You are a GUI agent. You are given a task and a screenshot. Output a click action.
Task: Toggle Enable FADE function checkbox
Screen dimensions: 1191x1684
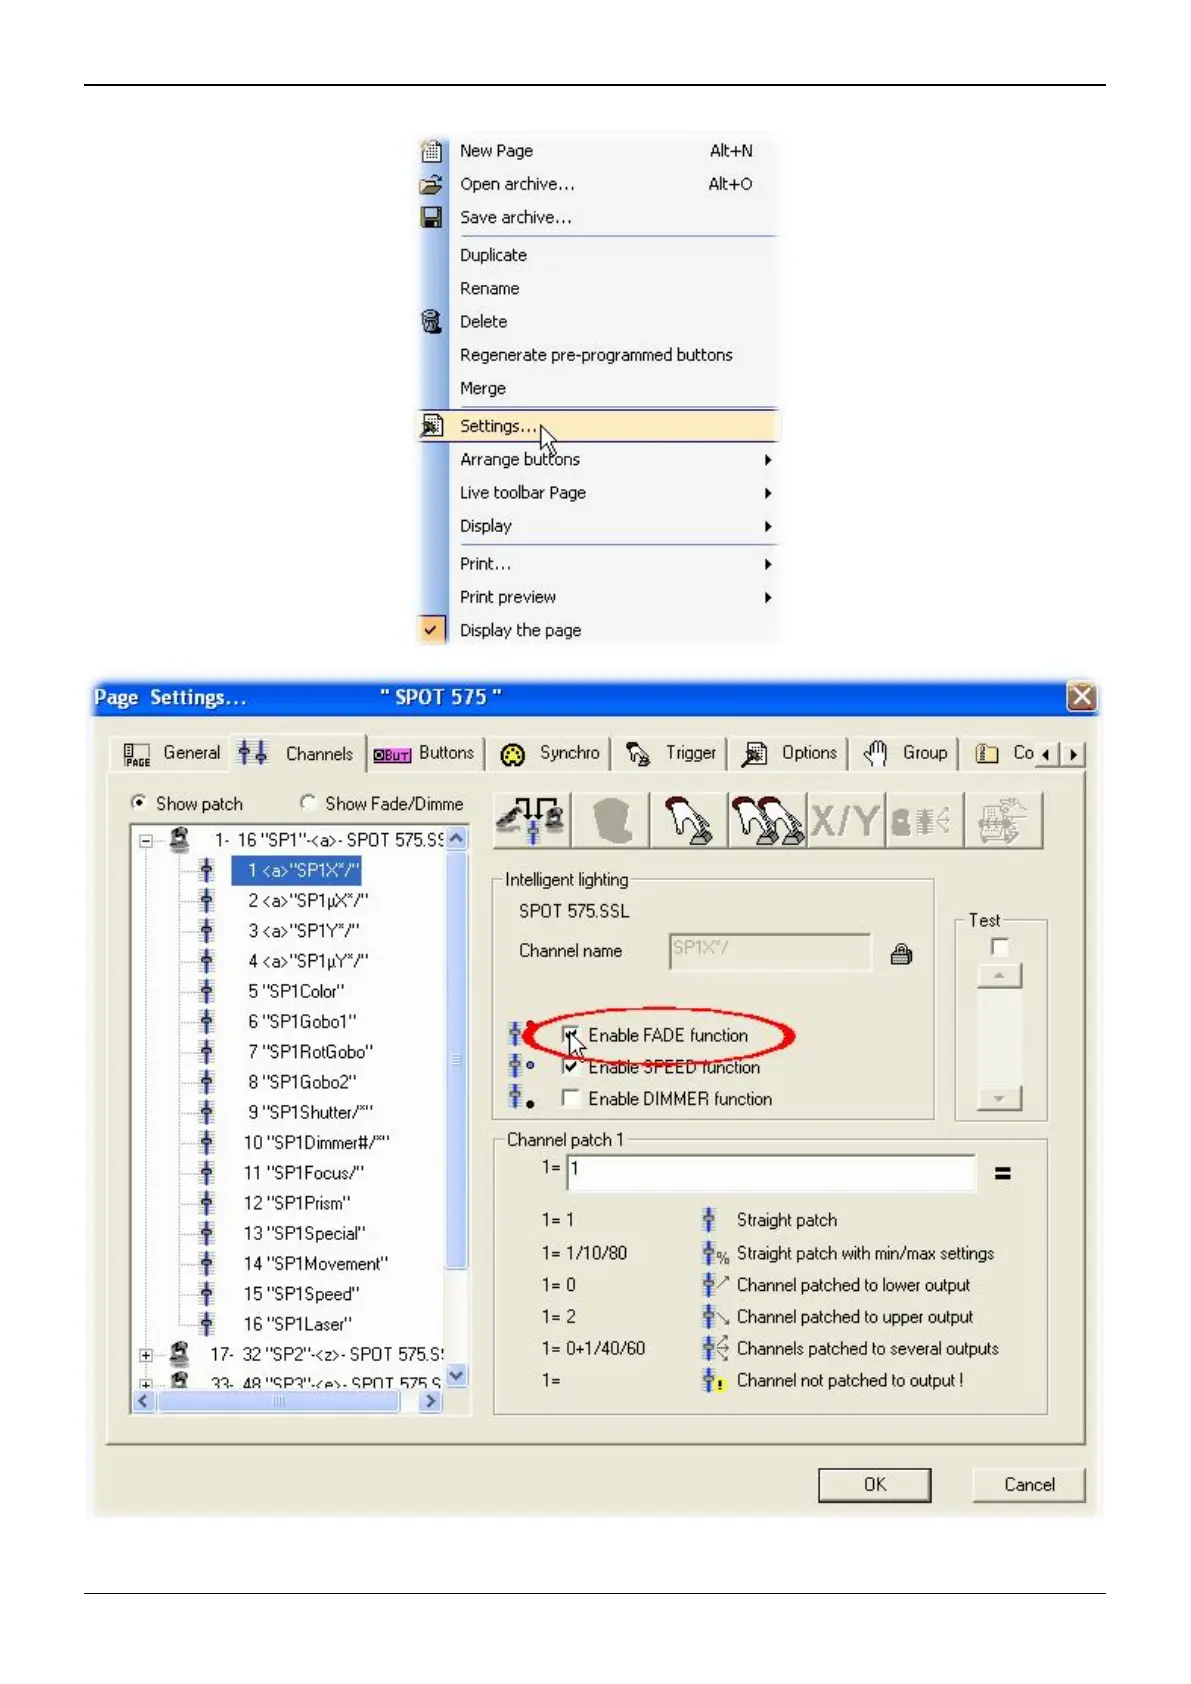pyautogui.click(x=571, y=1035)
